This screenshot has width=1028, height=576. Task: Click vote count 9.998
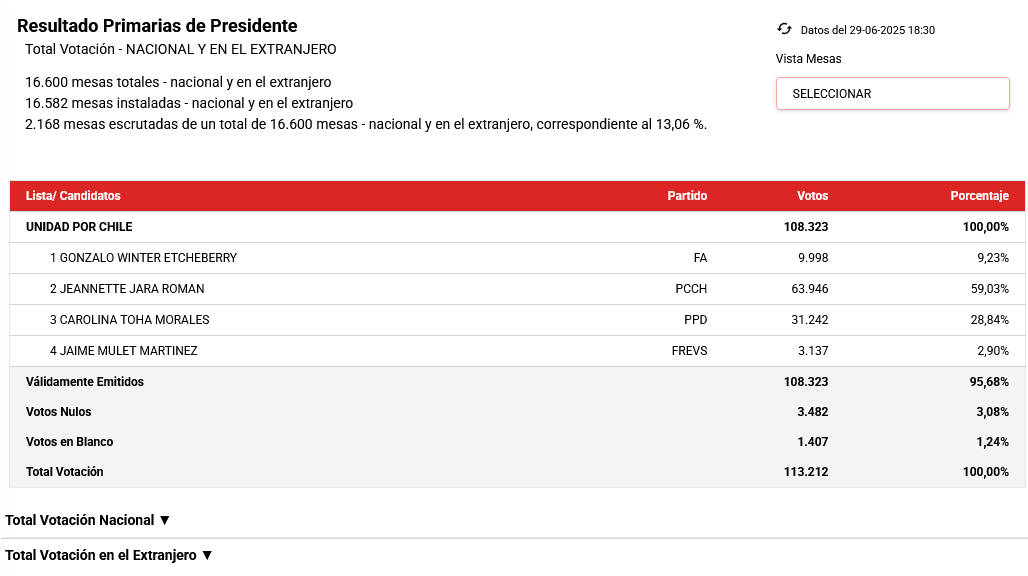click(x=813, y=258)
